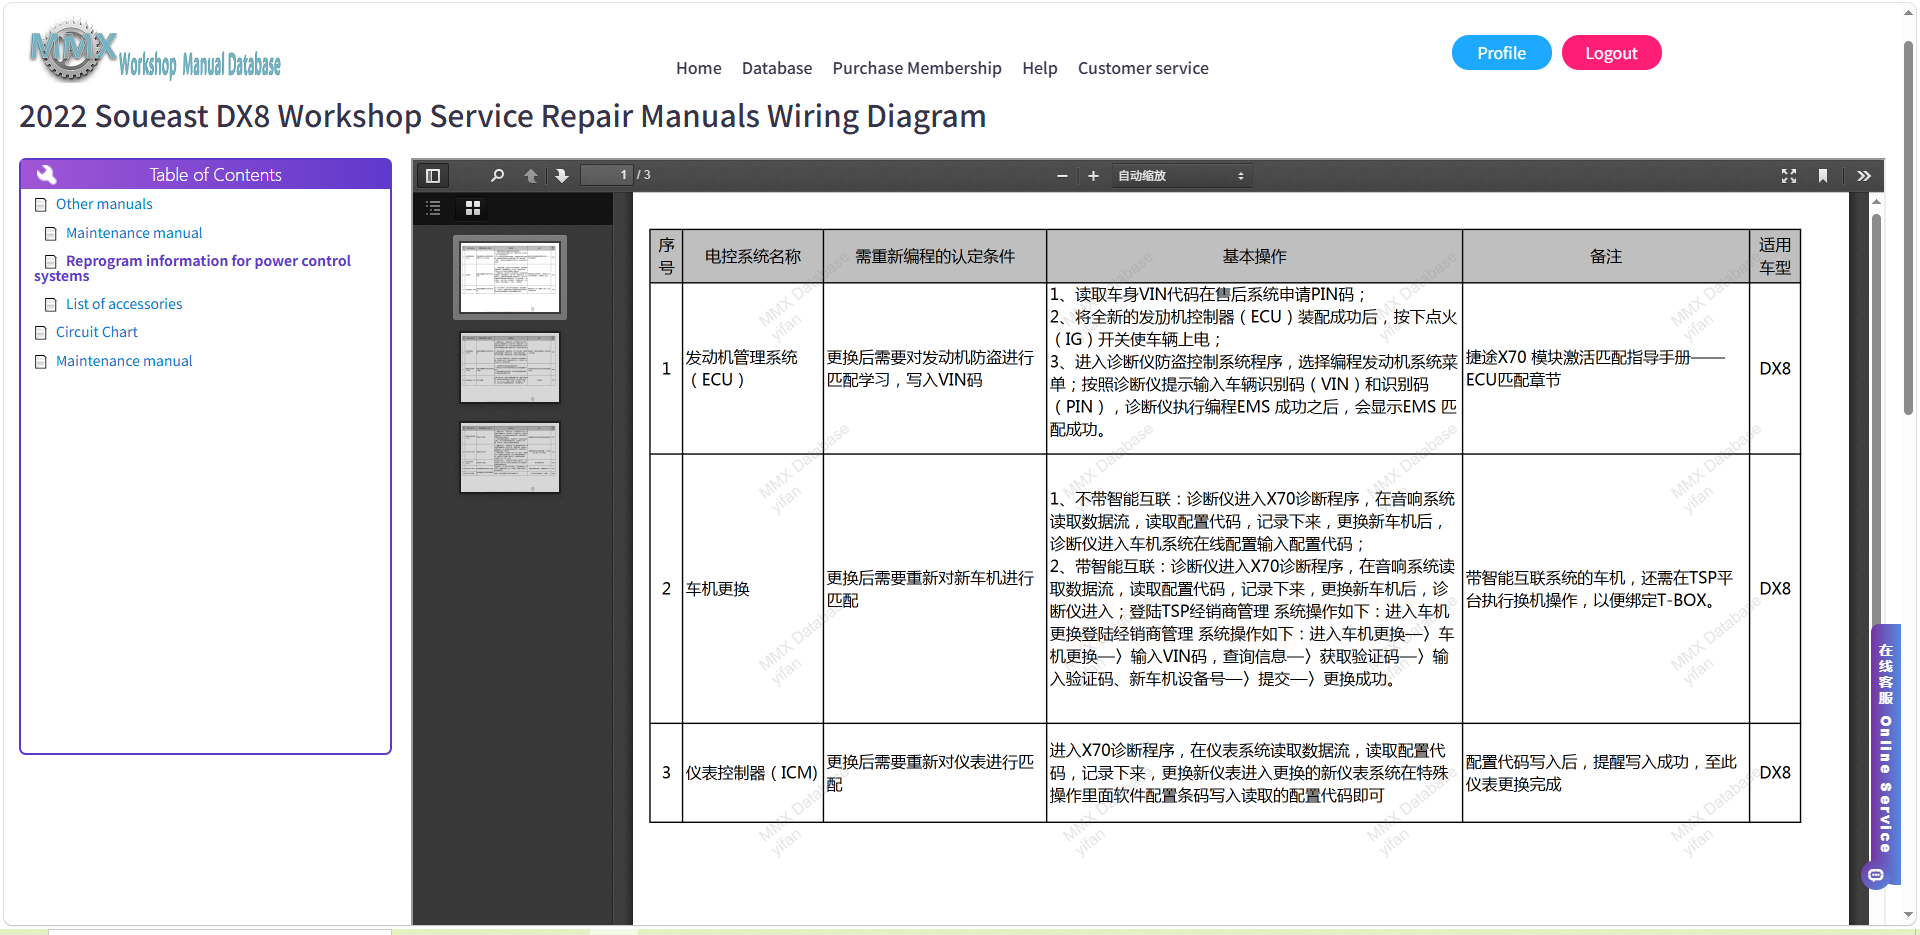Viewport: 1920px width, 935px height.
Task: Click the 备注 table header
Action: [x=1606, y=257]
